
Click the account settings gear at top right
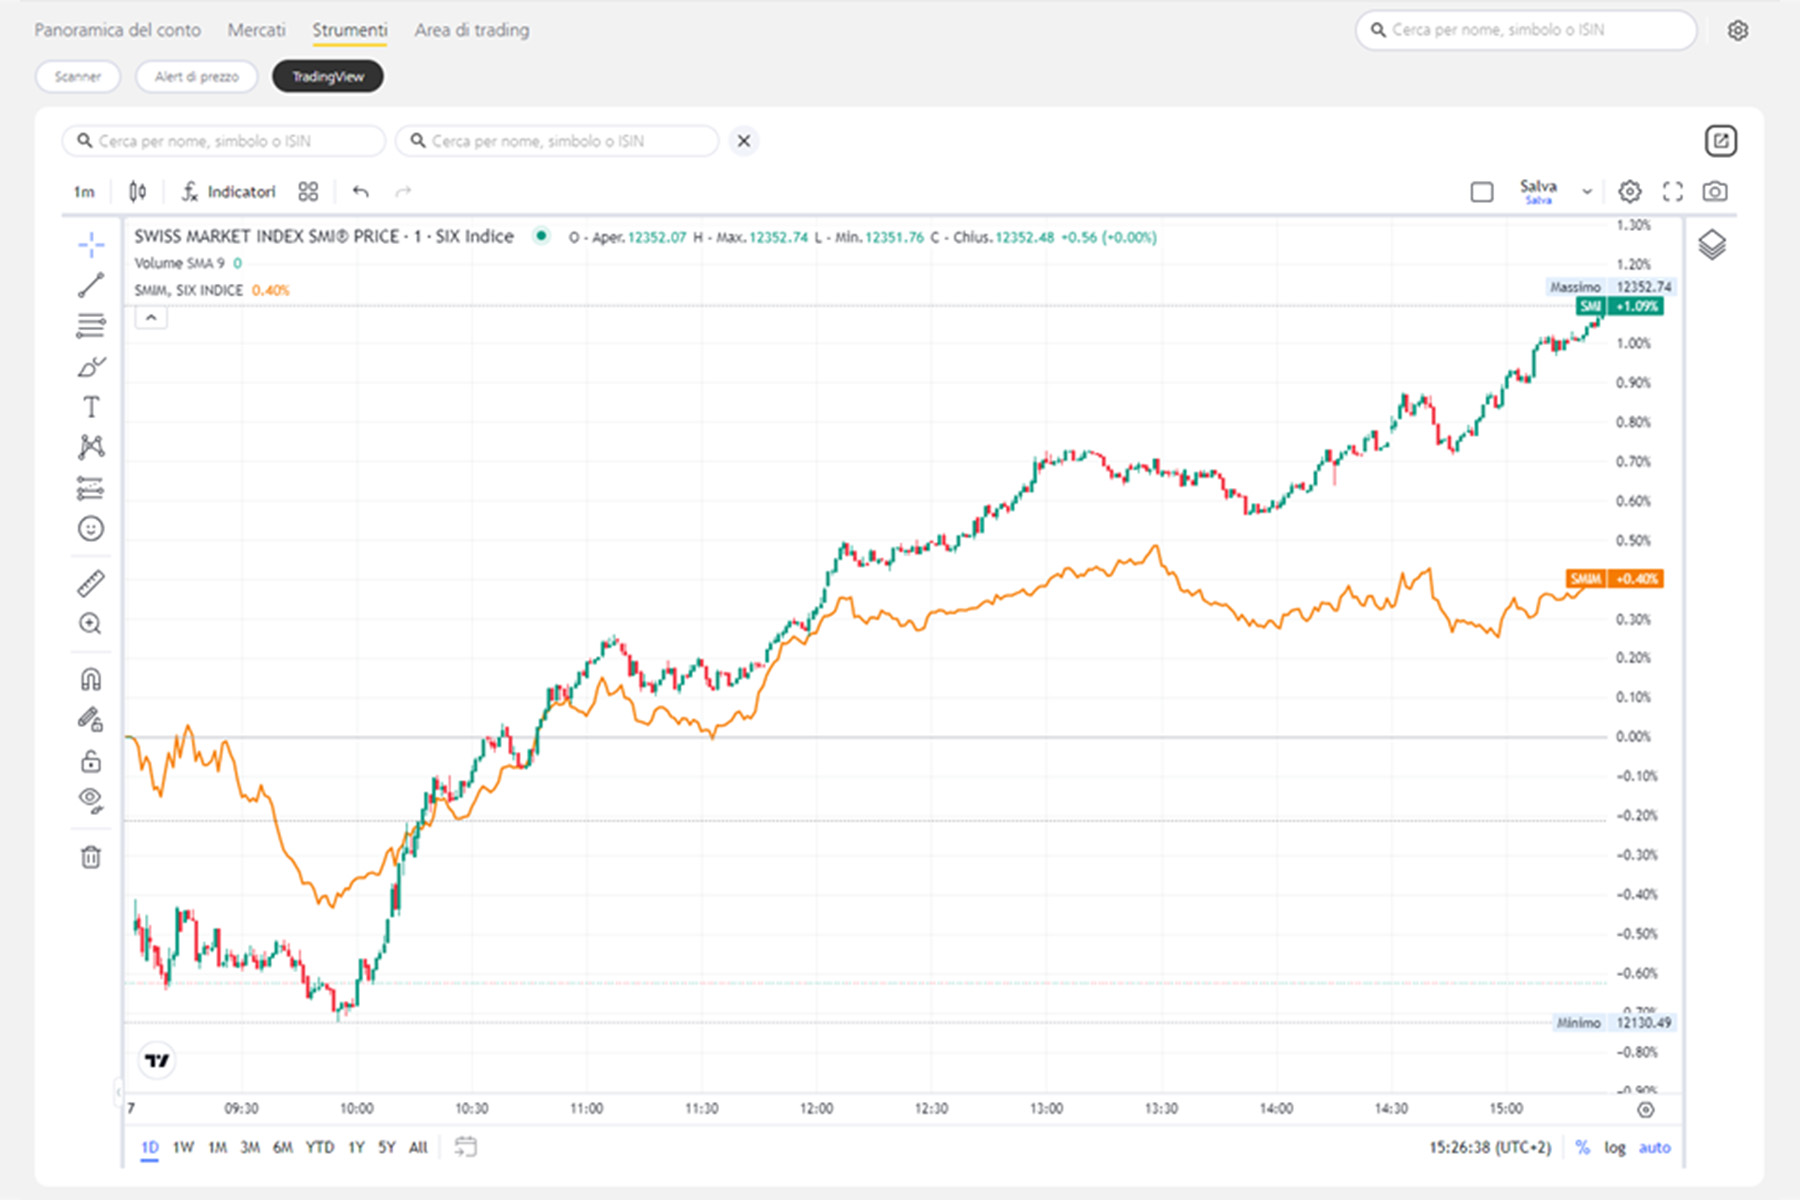coord(1738,30)
